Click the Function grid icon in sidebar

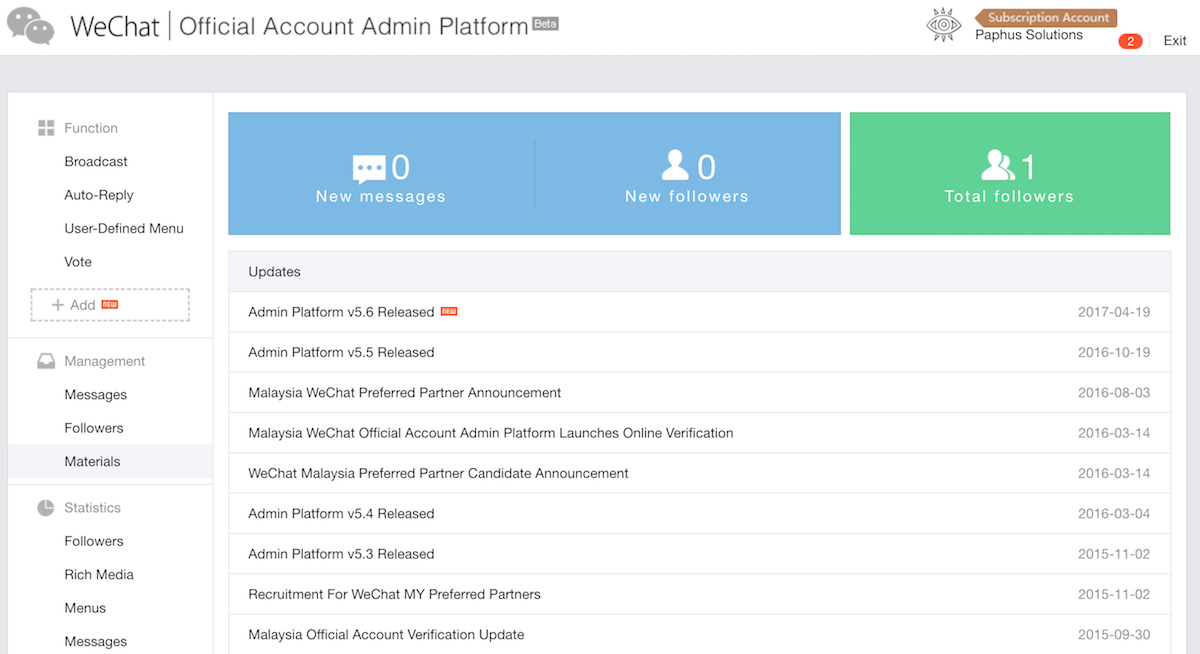click(46, 128)
